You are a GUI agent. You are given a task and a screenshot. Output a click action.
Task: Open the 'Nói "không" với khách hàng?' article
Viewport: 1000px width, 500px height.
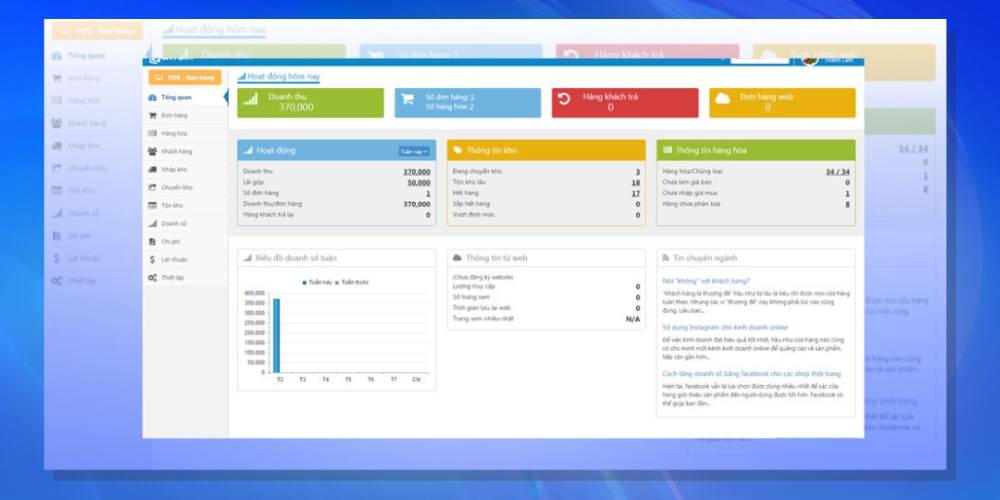[706, 281]
